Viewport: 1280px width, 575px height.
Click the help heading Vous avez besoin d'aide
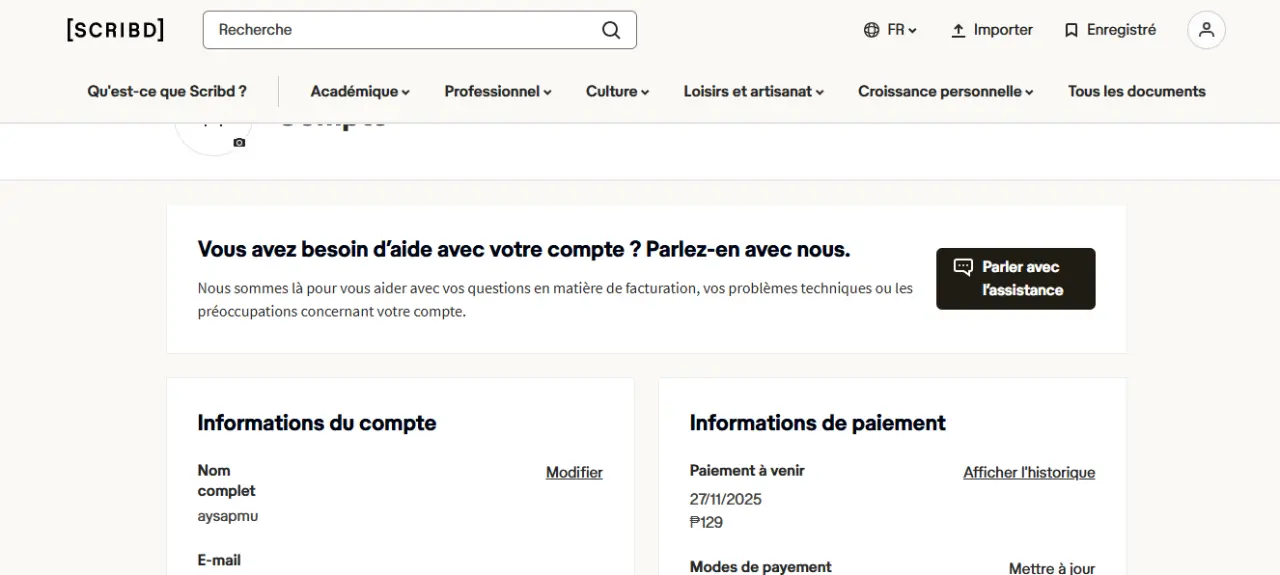coord(524,249)
